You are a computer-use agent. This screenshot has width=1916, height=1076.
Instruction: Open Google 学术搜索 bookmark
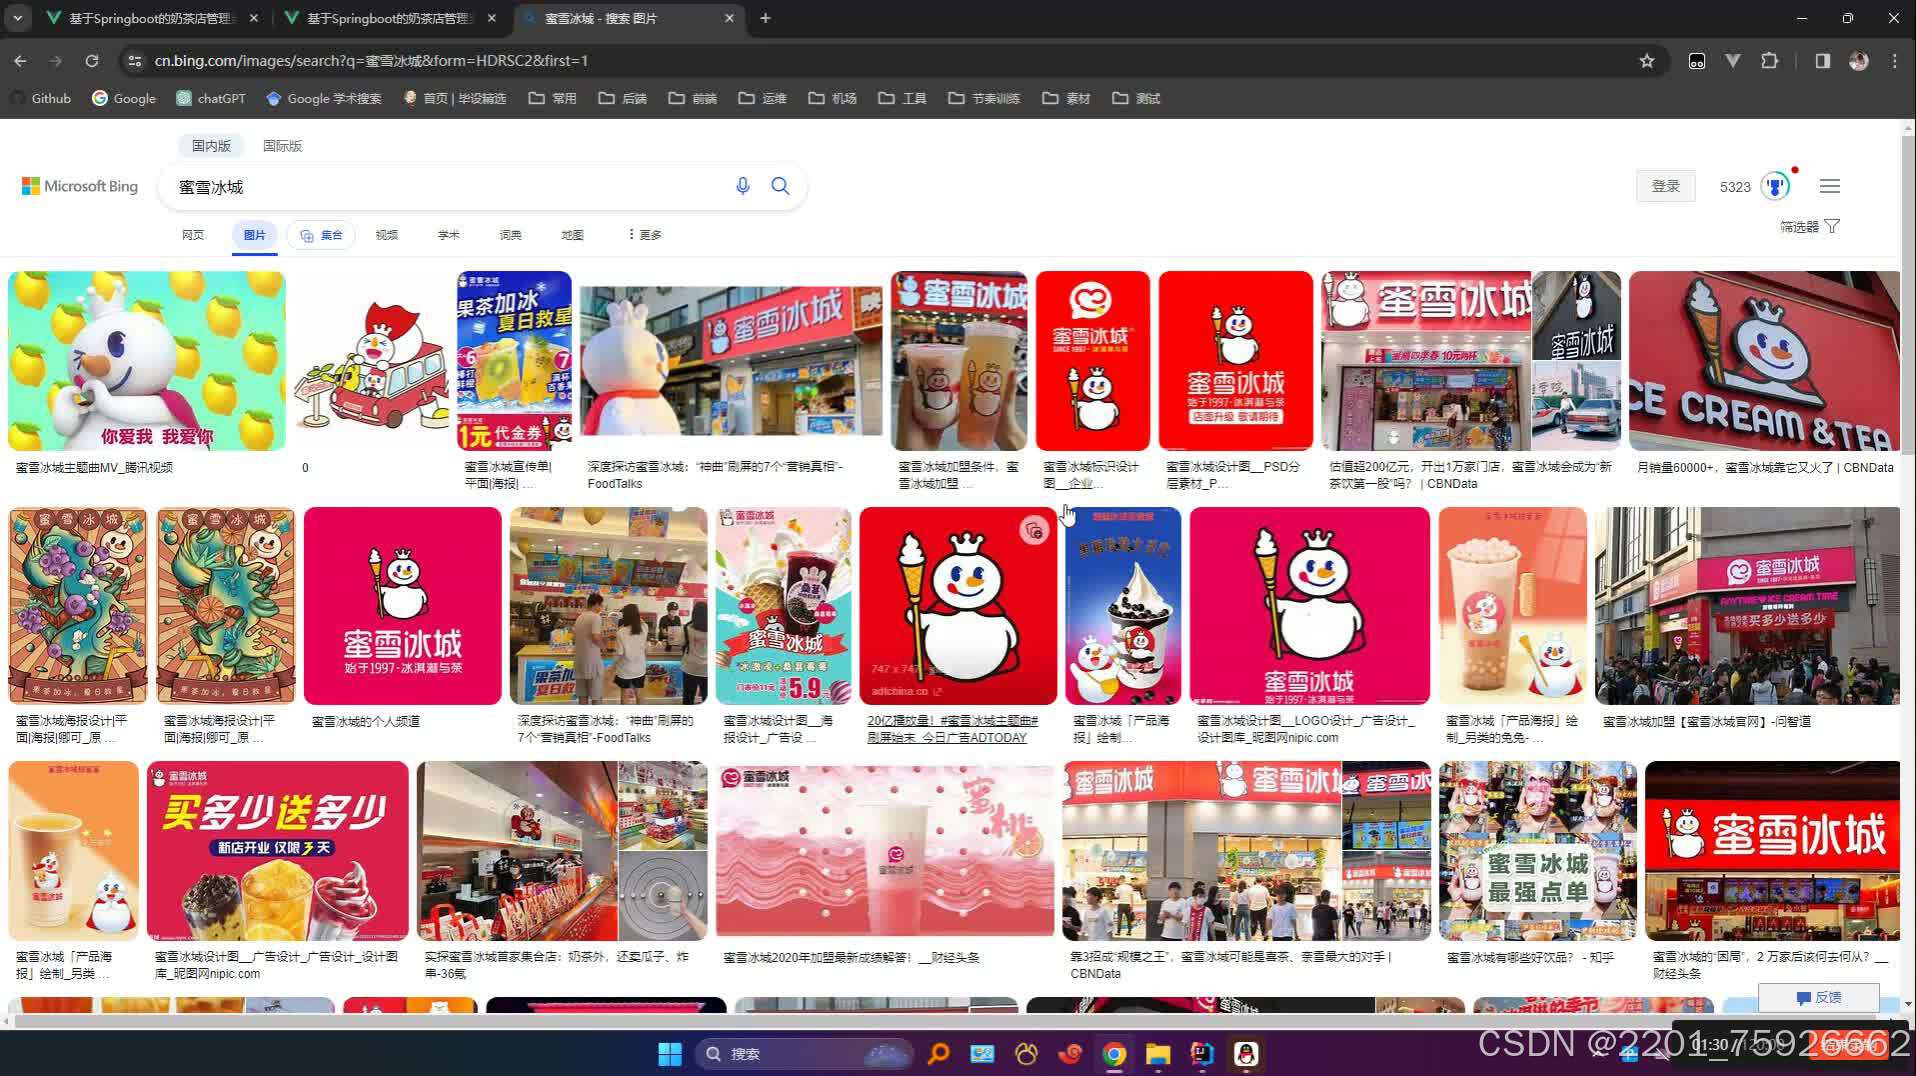click(323, 98)
